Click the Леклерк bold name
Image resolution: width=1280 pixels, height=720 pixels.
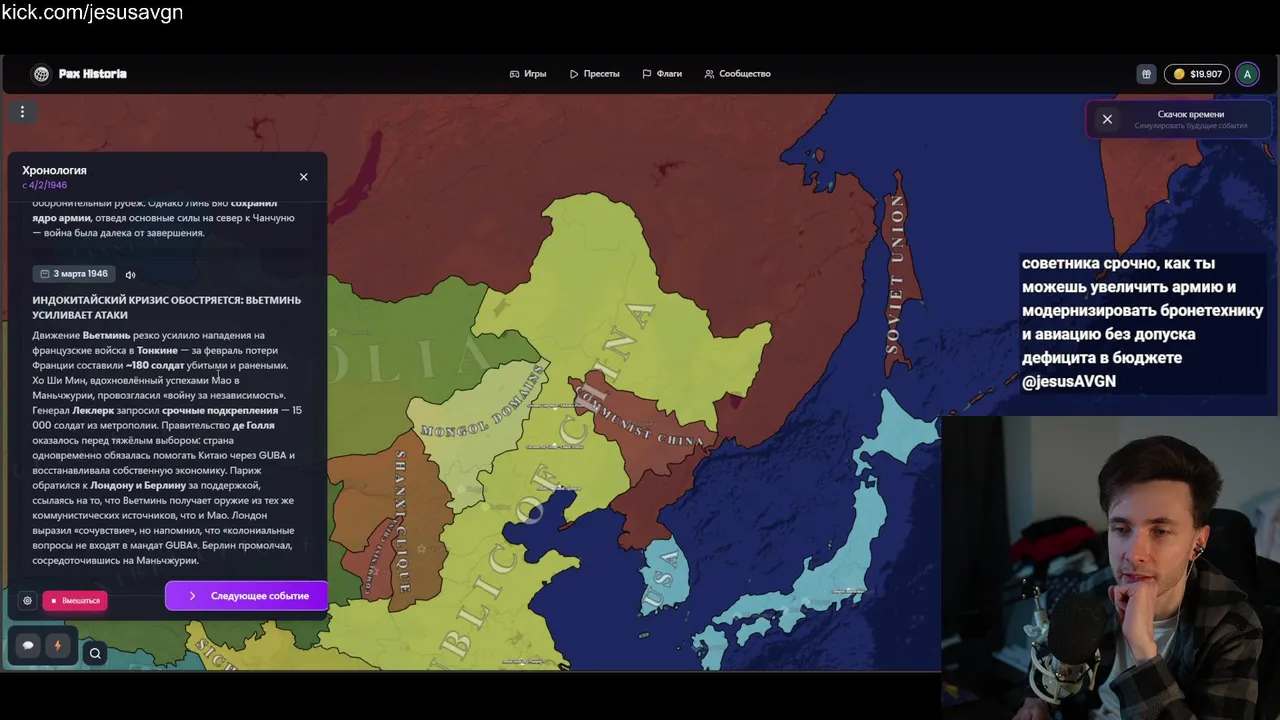93,410
